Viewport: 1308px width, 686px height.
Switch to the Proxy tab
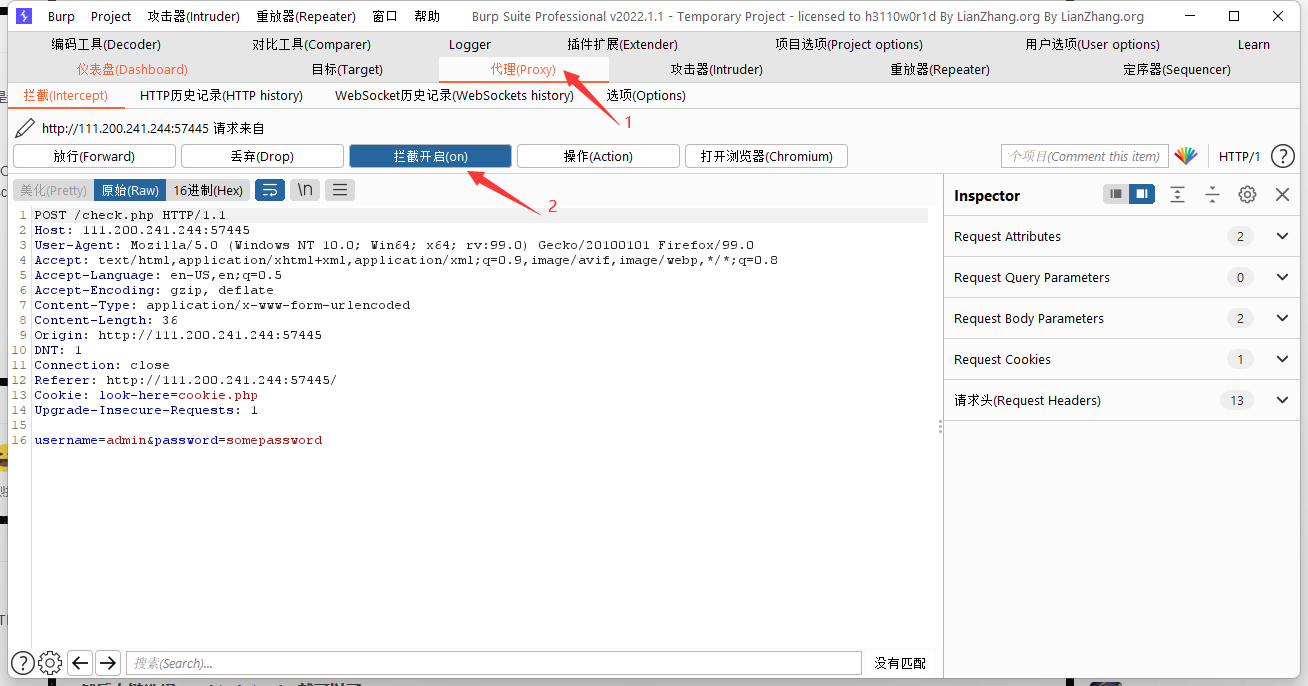tap(523, 69)
